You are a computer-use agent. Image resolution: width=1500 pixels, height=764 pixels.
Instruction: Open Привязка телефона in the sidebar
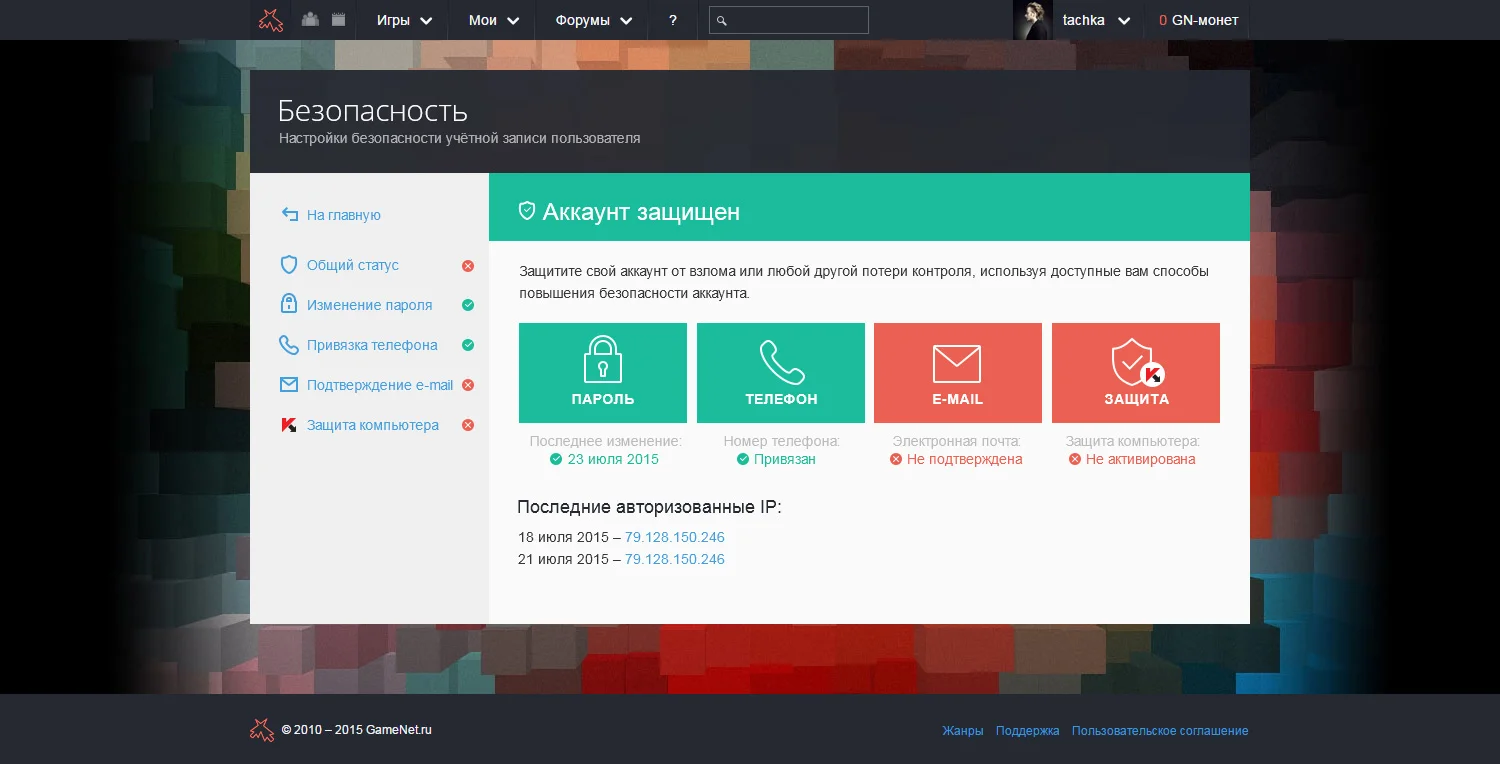(372, 345)
